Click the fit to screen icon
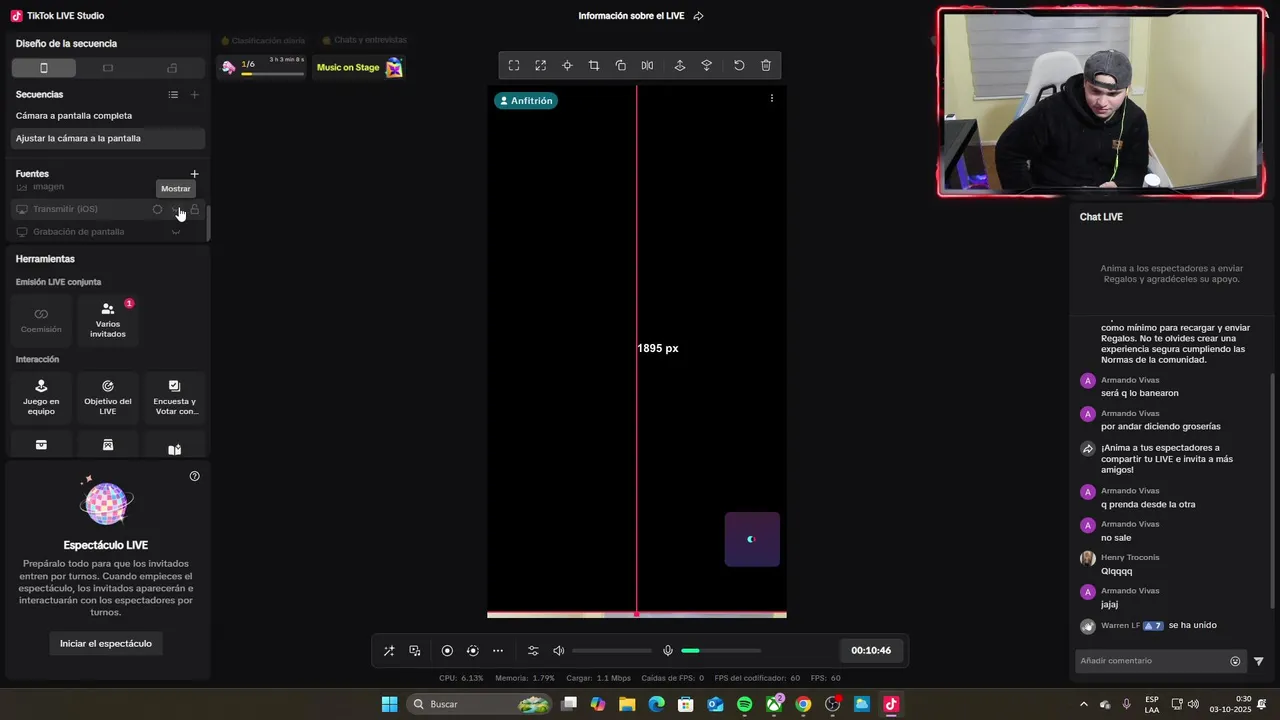The height and width of the screenshot is (720, 1280). pos(514,66)
